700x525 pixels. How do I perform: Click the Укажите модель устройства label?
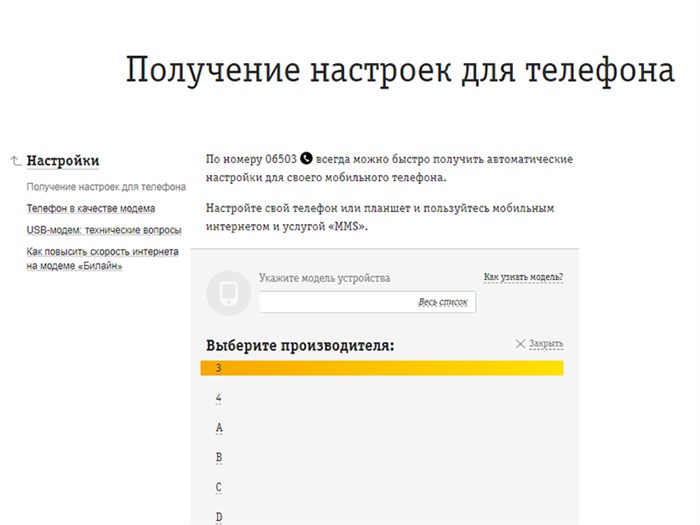(x=325, y=278)
